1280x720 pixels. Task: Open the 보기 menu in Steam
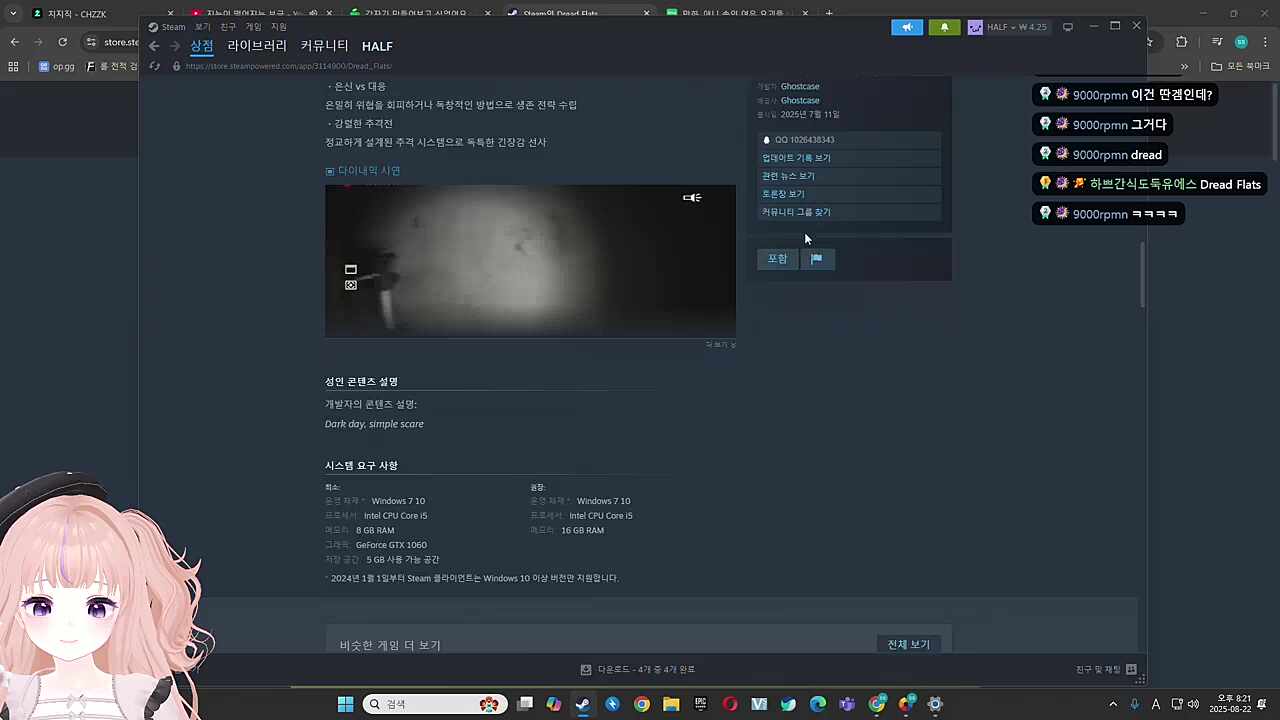(x=203, y=27)
